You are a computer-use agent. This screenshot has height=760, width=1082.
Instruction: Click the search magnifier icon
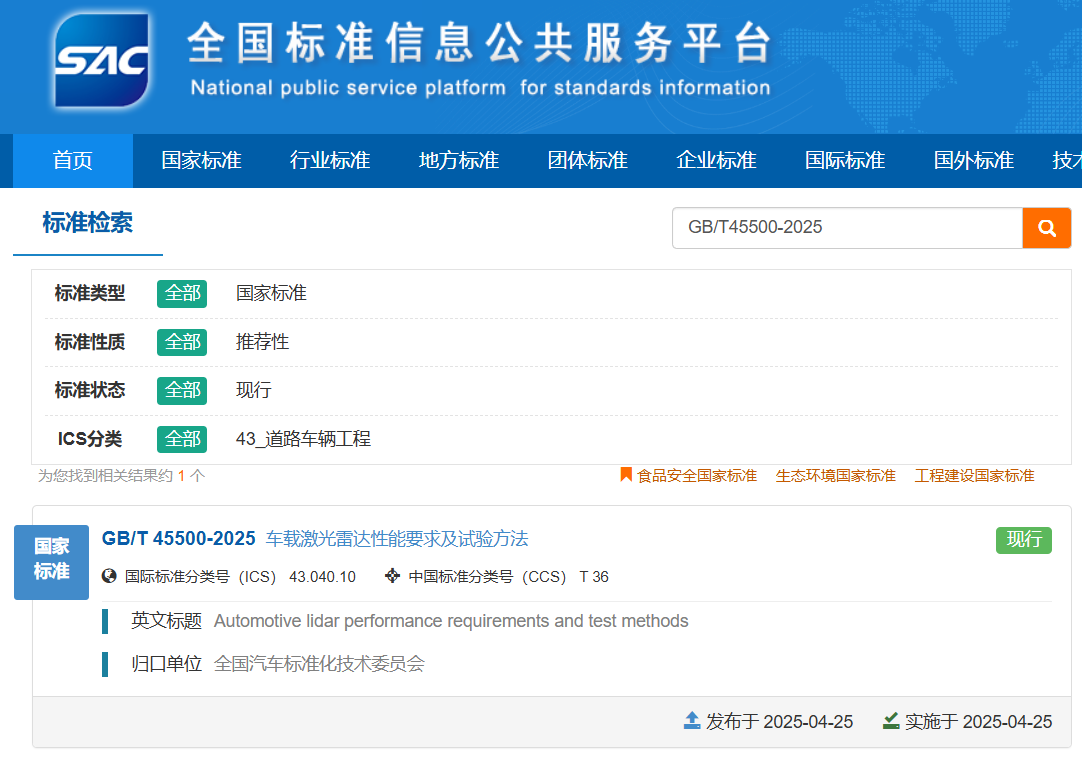click(x=1047, y=228)
